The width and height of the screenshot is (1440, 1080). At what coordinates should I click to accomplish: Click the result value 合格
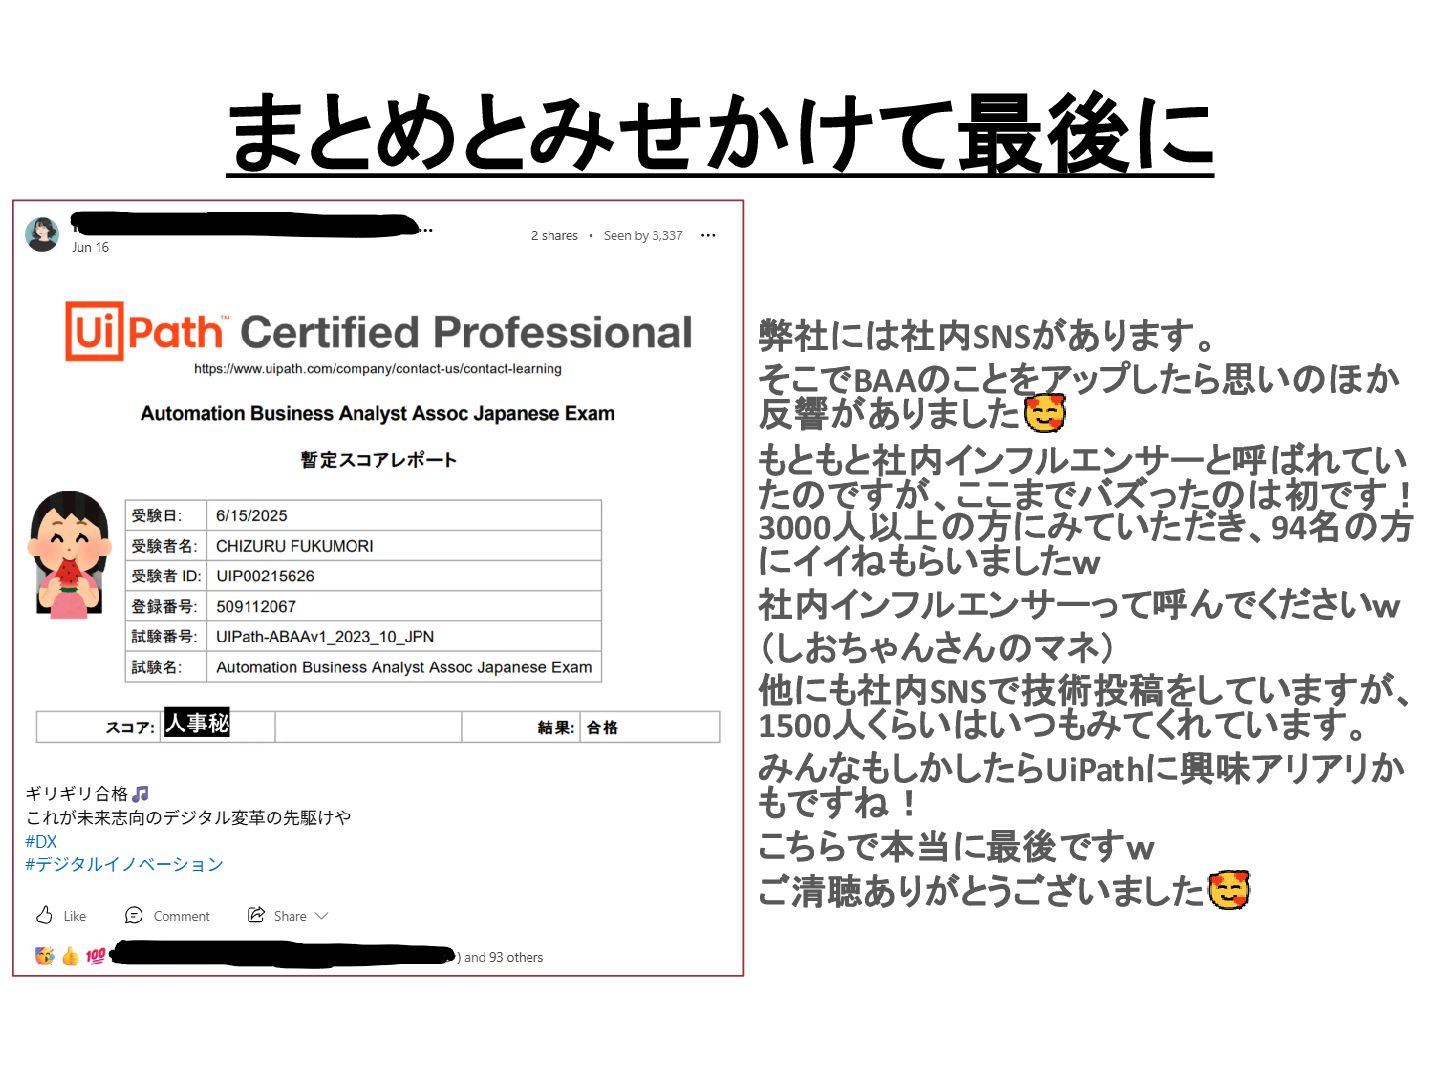[602, 727]
